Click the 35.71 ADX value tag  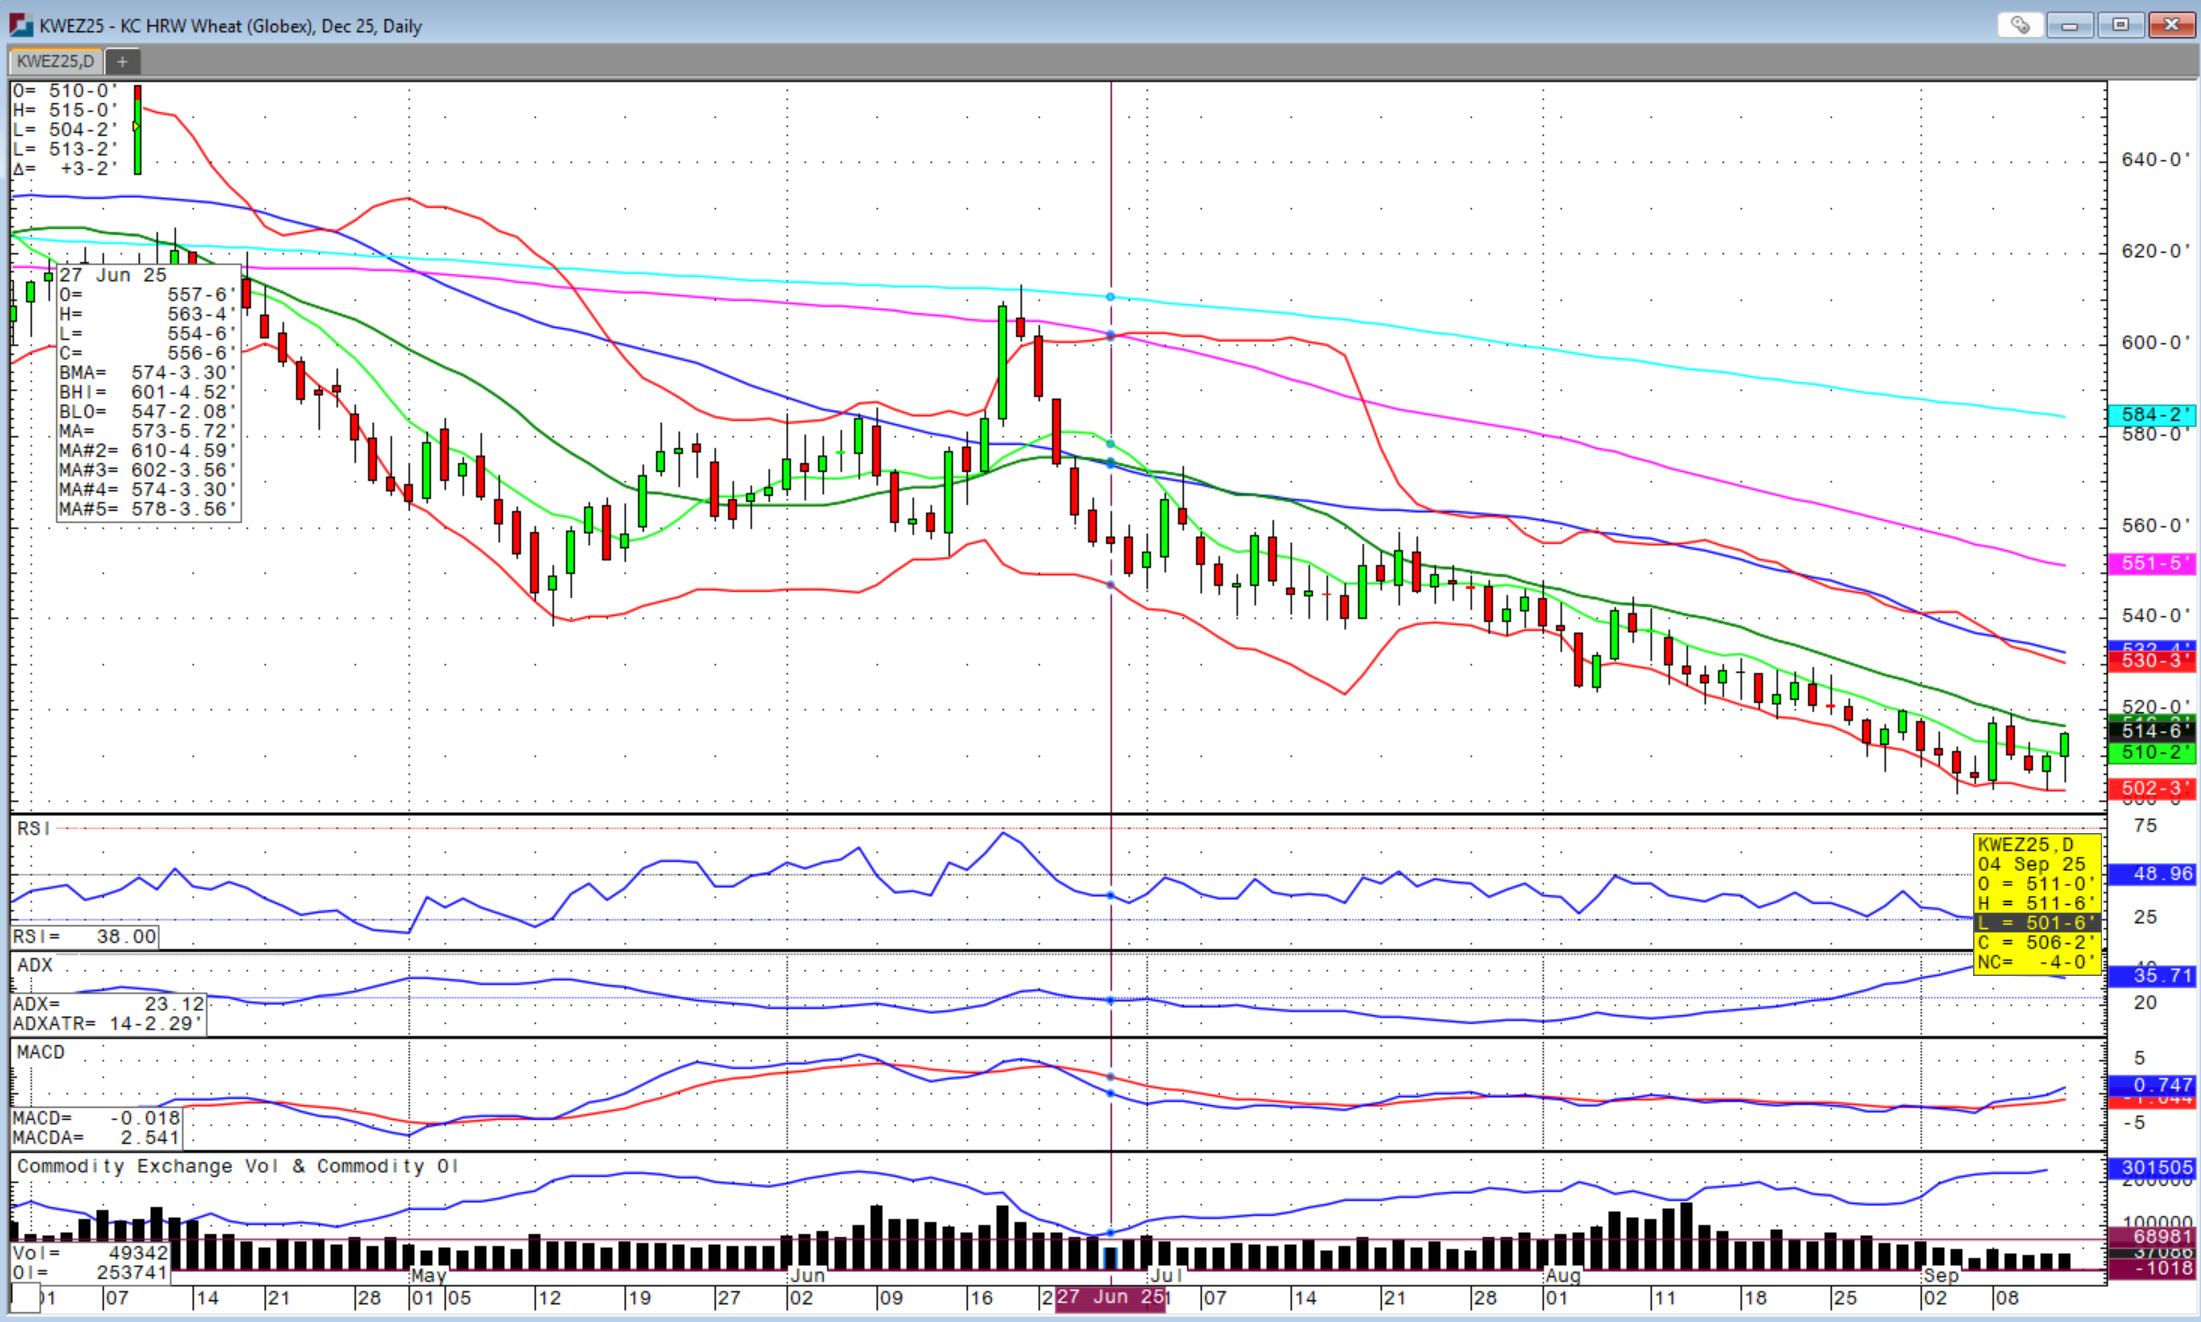[x=2152, y=976]
